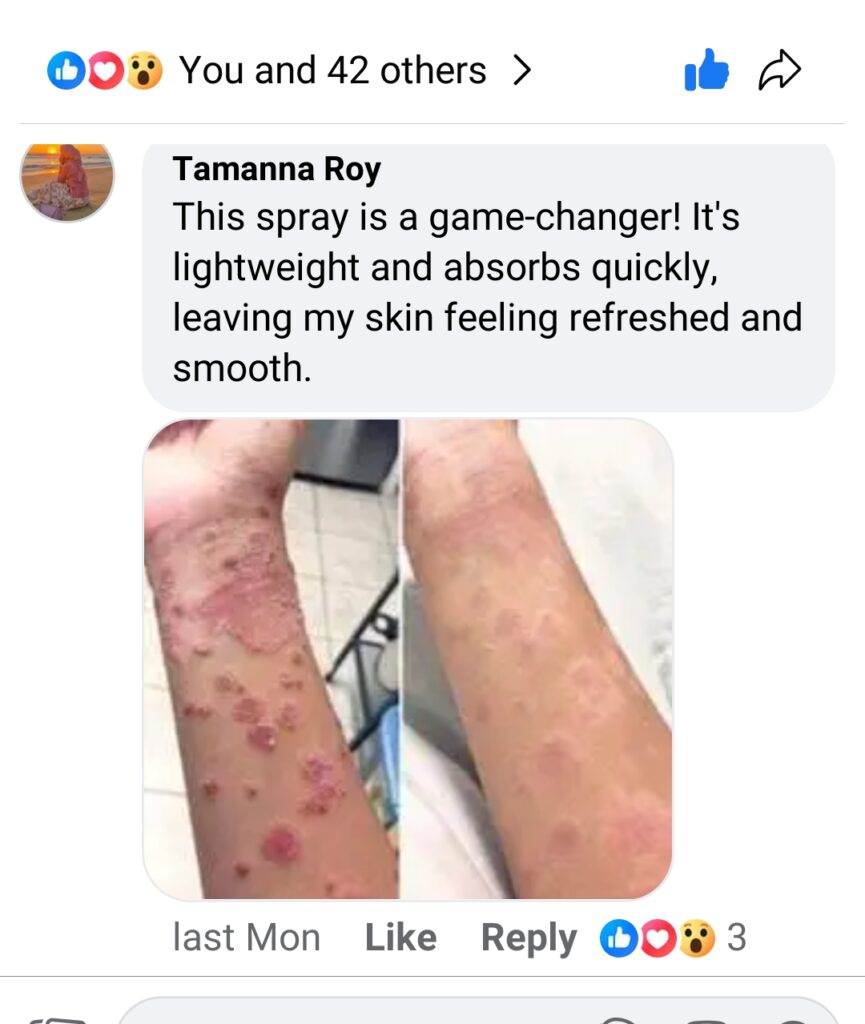865x1024 pixels.
Task: Focus the comment input field at the bottom
Action: 477,1011
